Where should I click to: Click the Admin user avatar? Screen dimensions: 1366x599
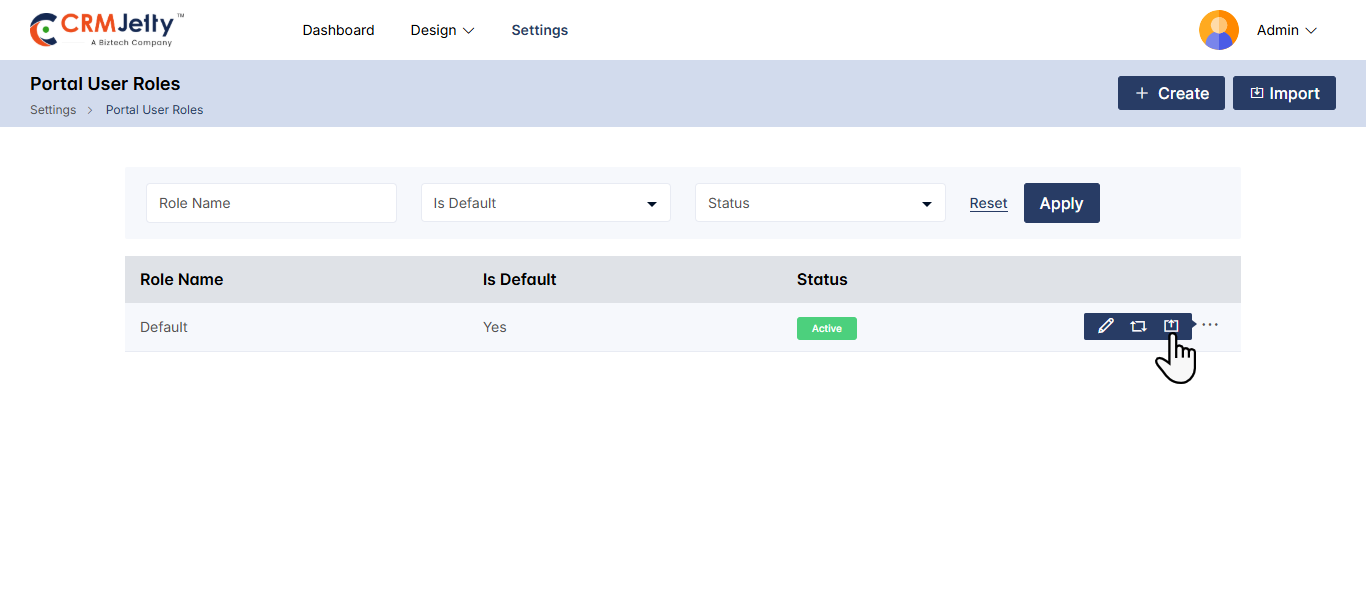point(1218,30)
